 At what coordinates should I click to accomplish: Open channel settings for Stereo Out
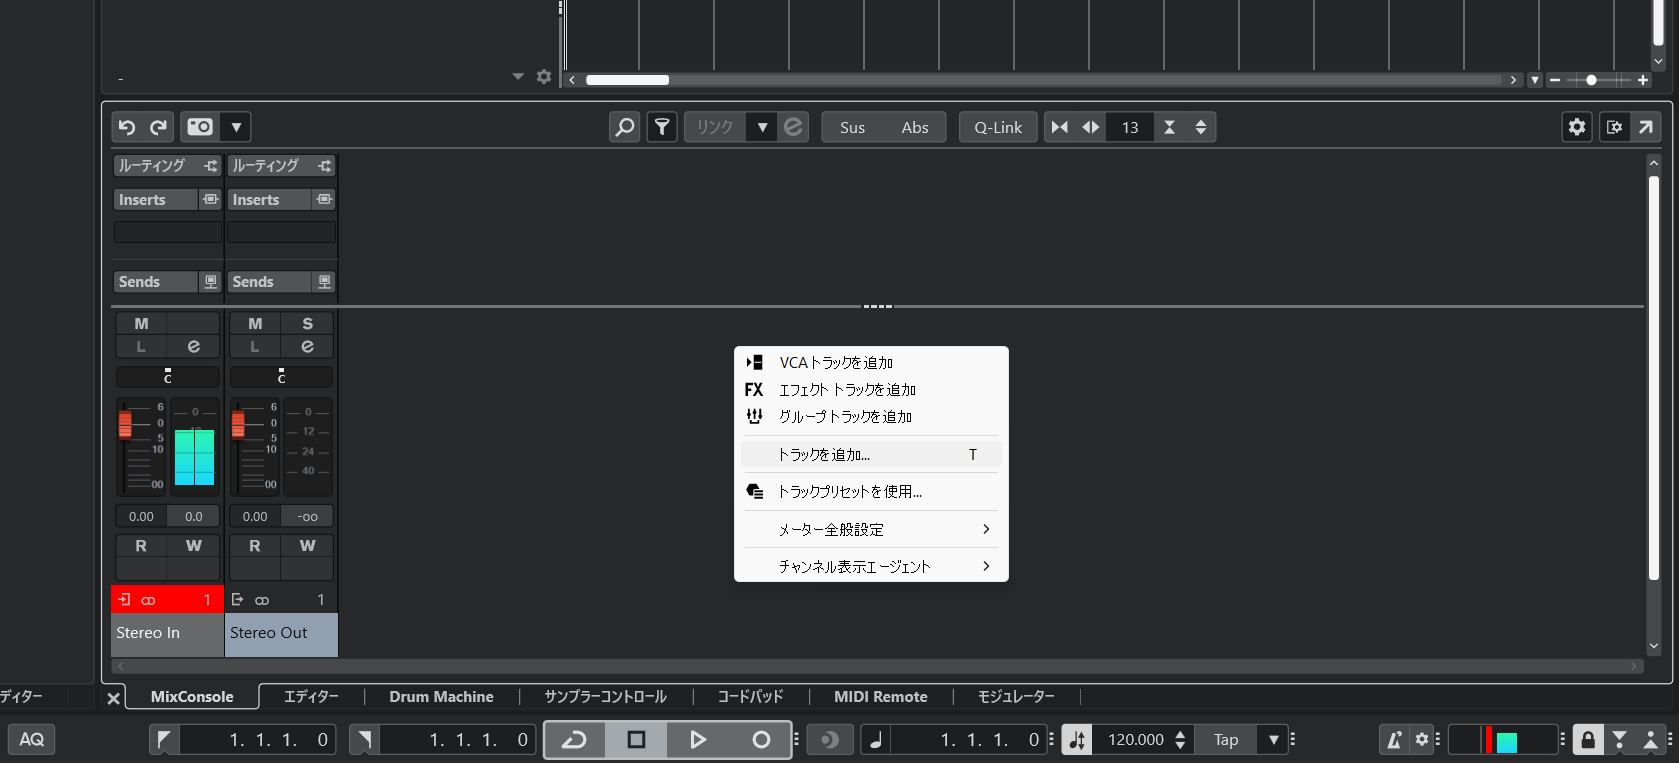(x=307, y=346)
